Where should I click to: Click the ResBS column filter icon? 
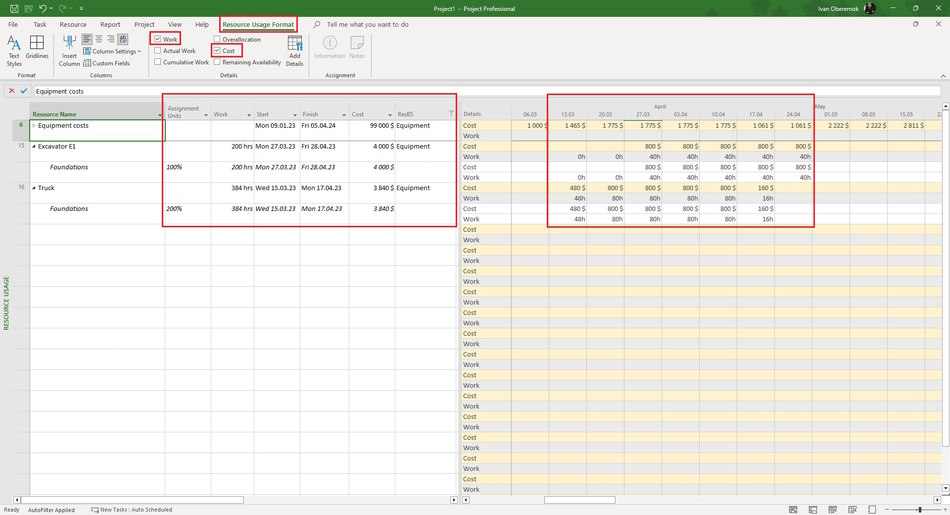[x=451, y=114]
